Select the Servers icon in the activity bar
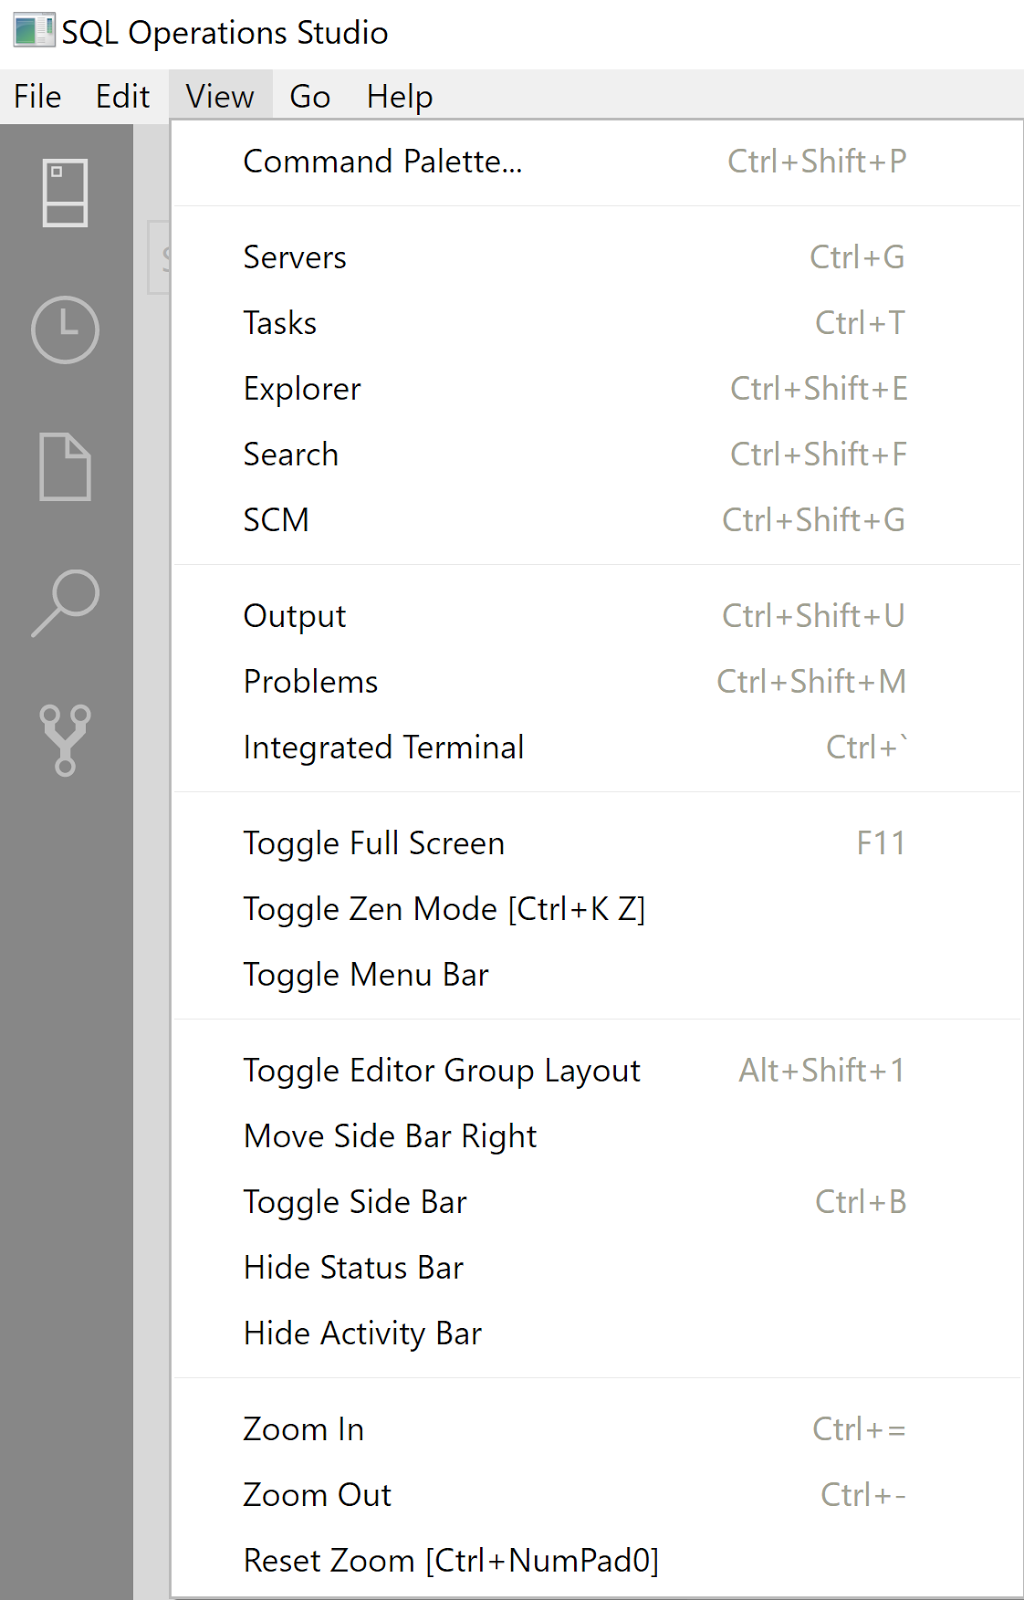The image size is (1024, 1600). 64,192
